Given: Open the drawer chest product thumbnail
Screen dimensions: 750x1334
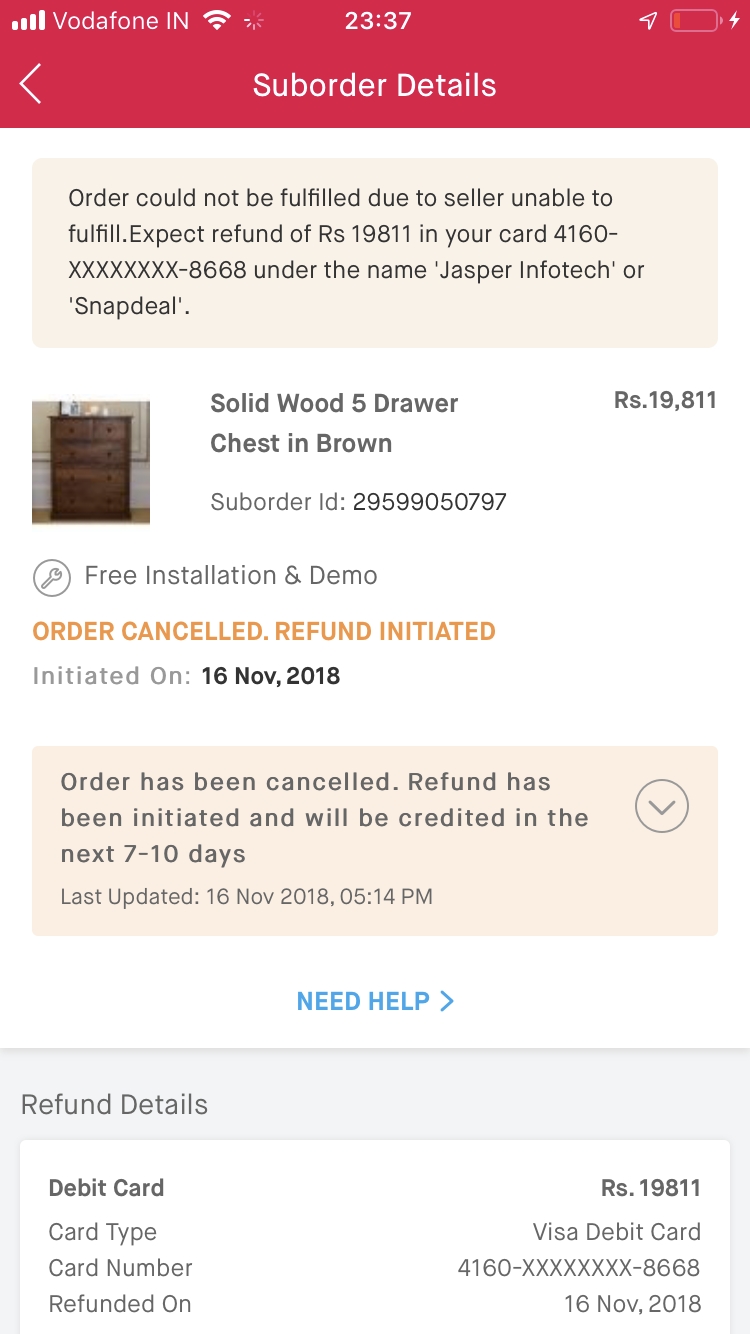Looking at the screenshot, I should 90,462.
